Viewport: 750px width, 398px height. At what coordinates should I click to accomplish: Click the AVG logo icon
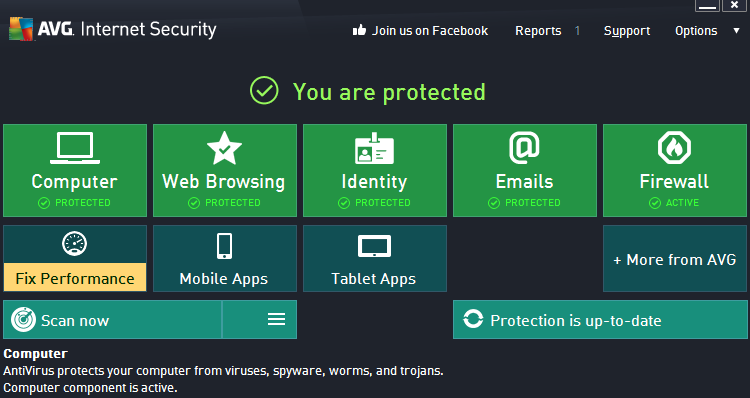tap(22, 29)
